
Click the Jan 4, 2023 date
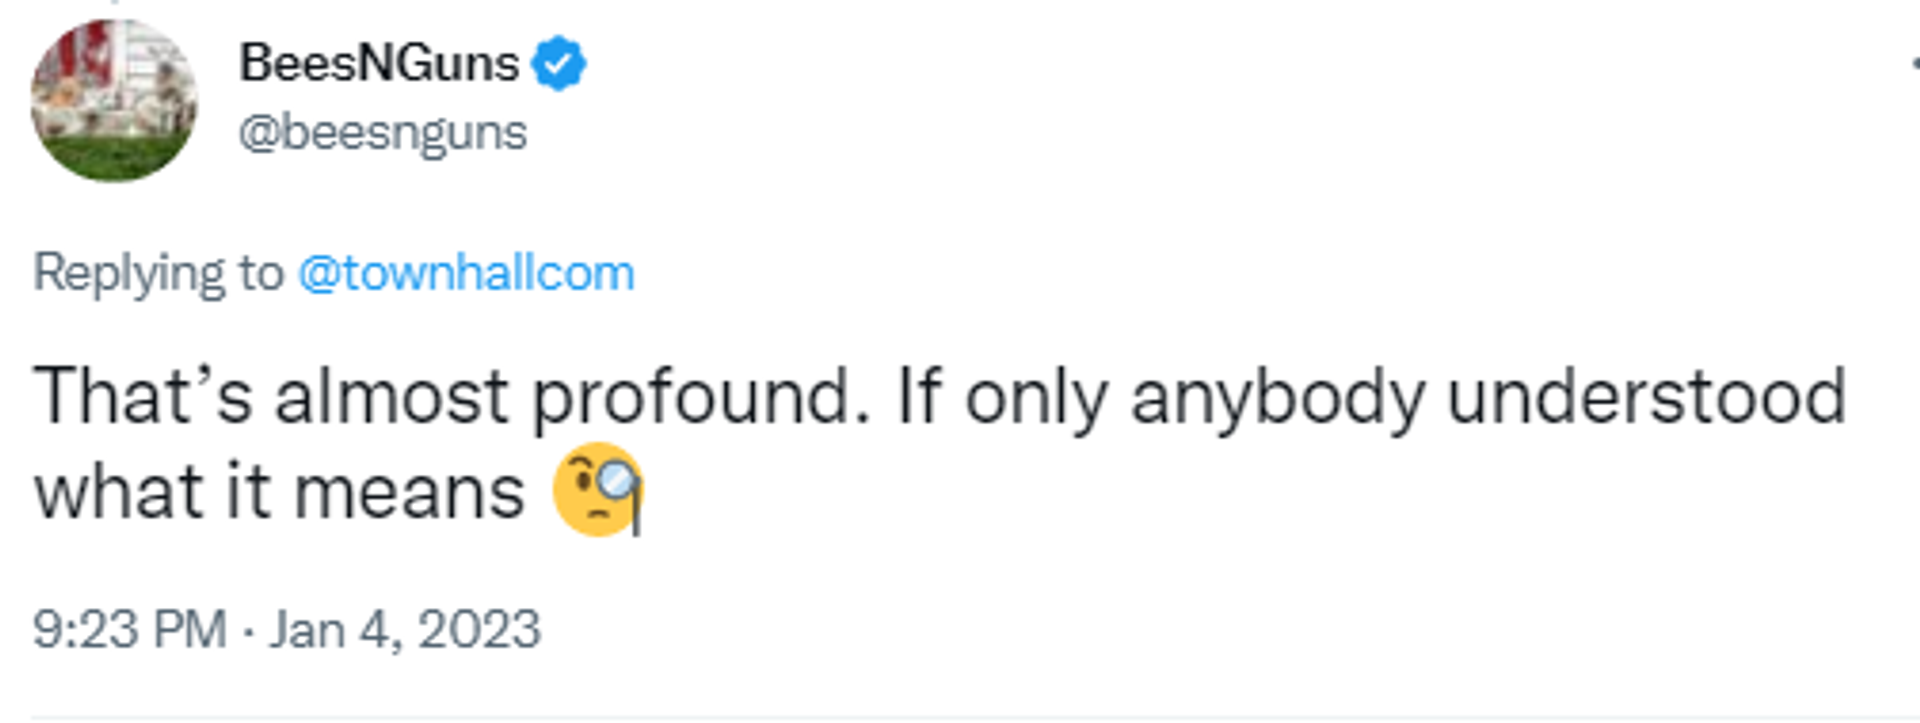405,630
